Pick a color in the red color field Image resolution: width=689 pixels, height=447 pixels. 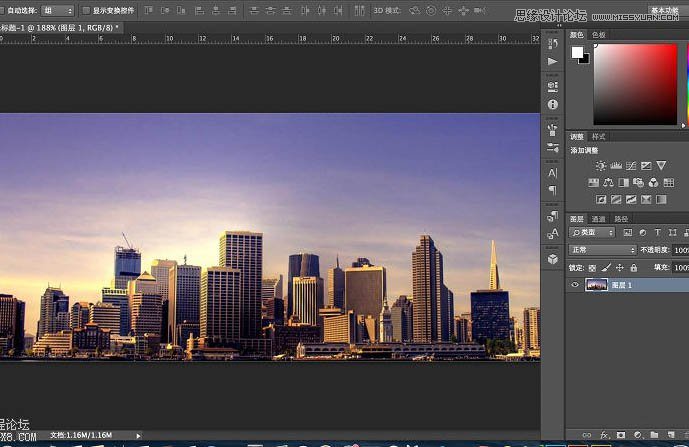(635, 84)
